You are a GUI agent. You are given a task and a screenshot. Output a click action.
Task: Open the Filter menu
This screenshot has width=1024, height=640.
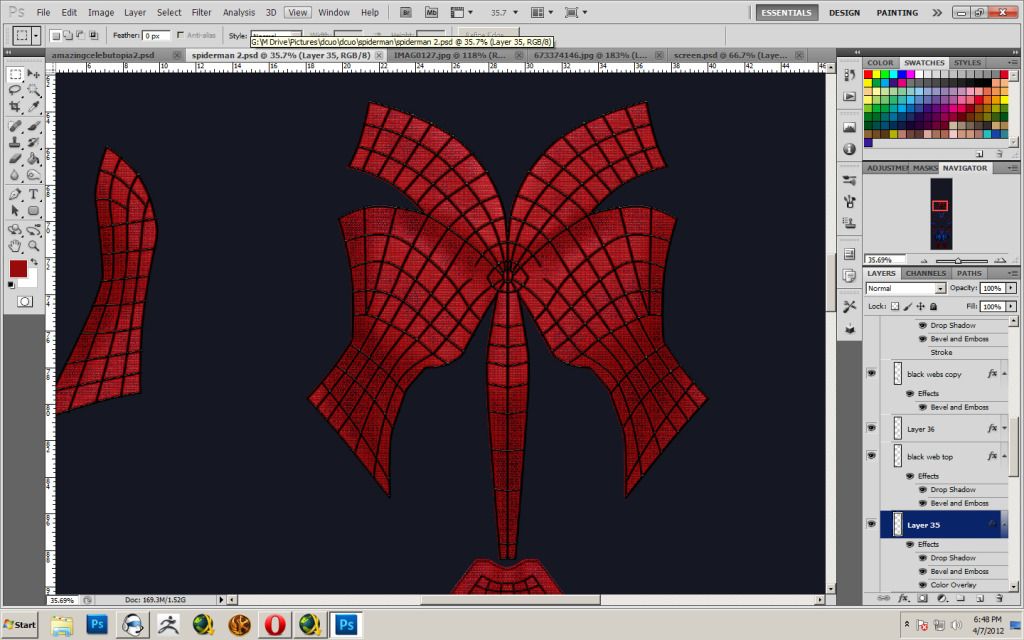pos(201,12)
